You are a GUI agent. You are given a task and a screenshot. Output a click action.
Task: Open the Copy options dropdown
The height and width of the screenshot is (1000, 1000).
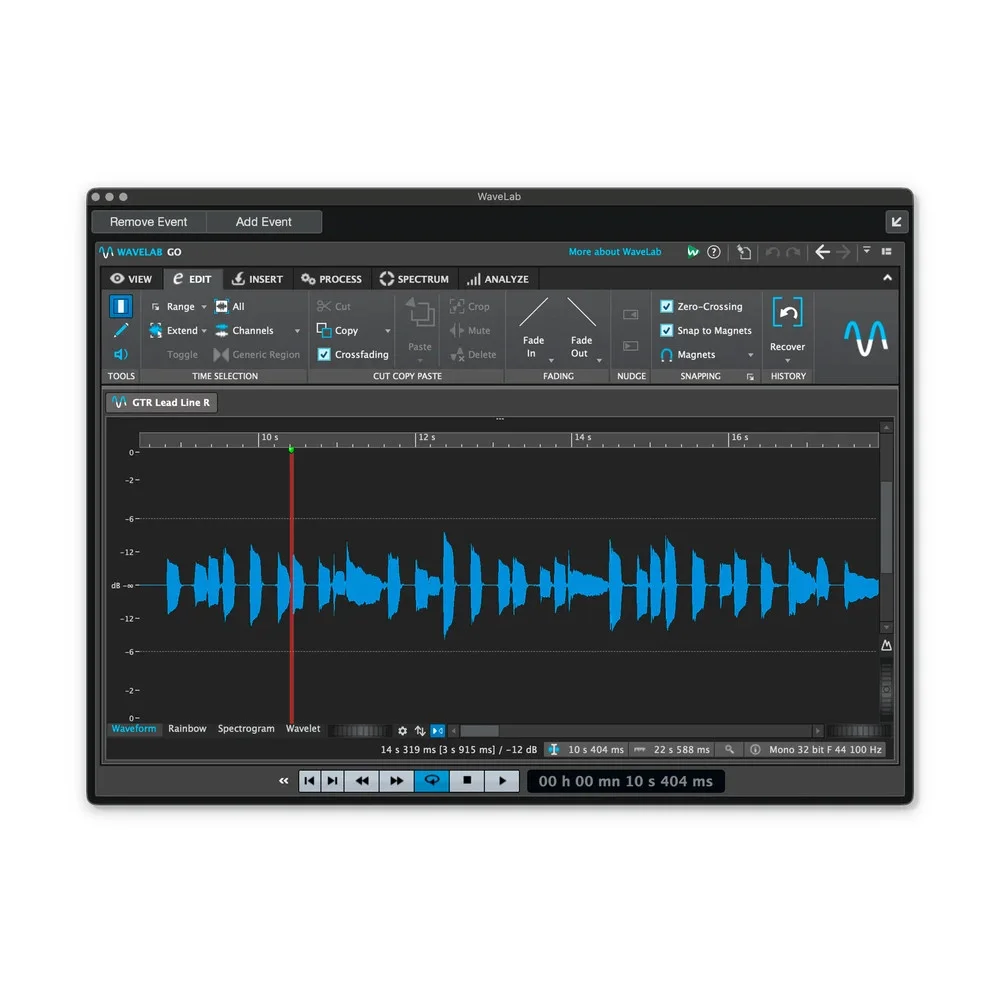tap(388, 331)
